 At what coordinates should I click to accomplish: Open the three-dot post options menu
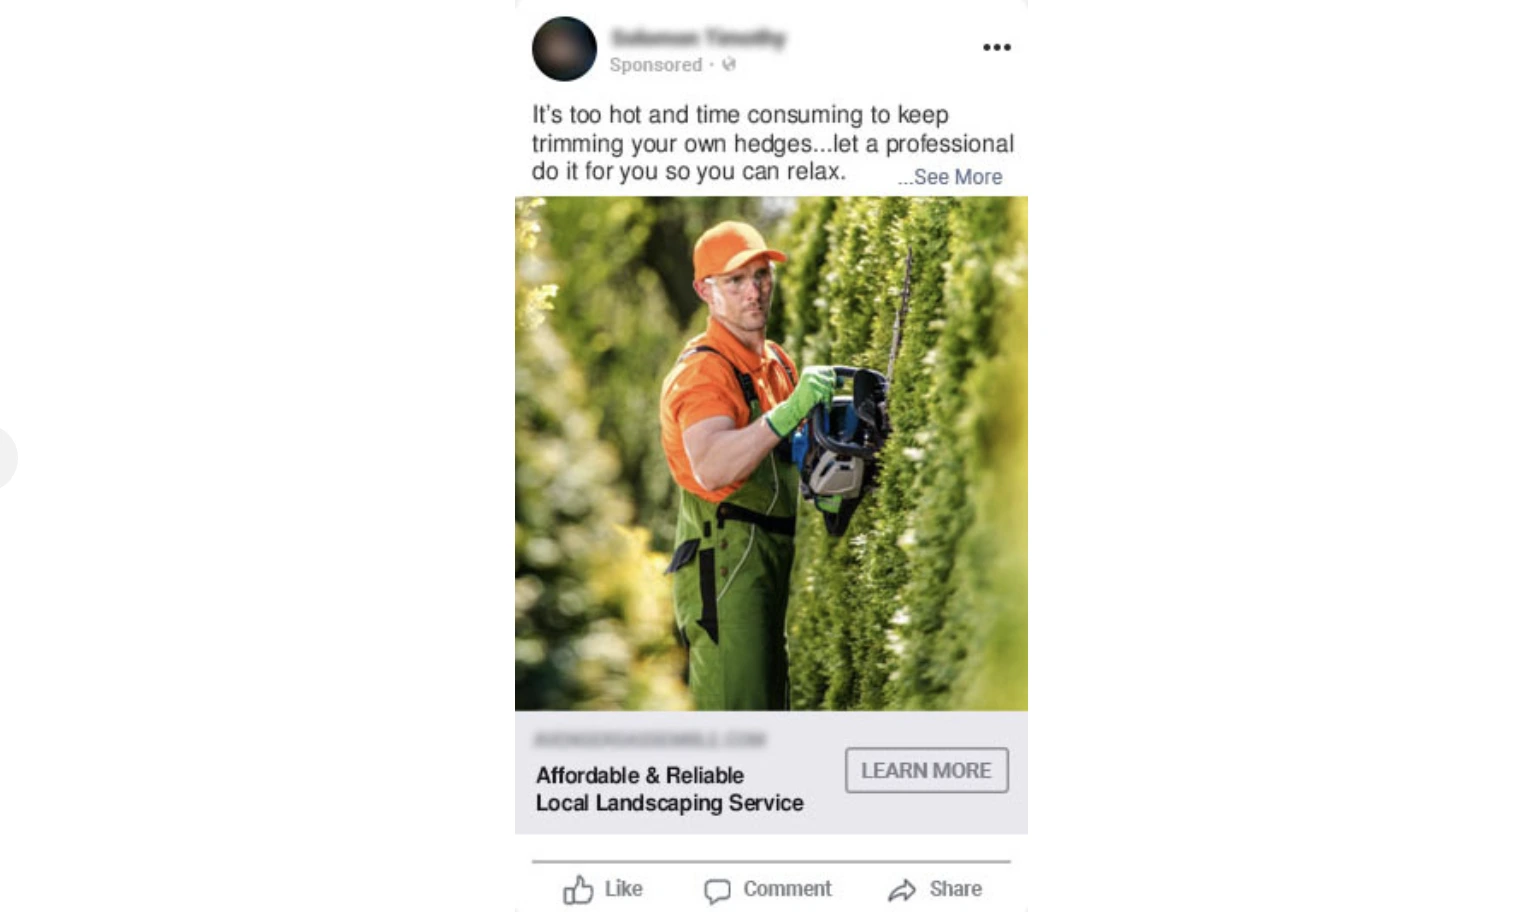tap(996, 47)
